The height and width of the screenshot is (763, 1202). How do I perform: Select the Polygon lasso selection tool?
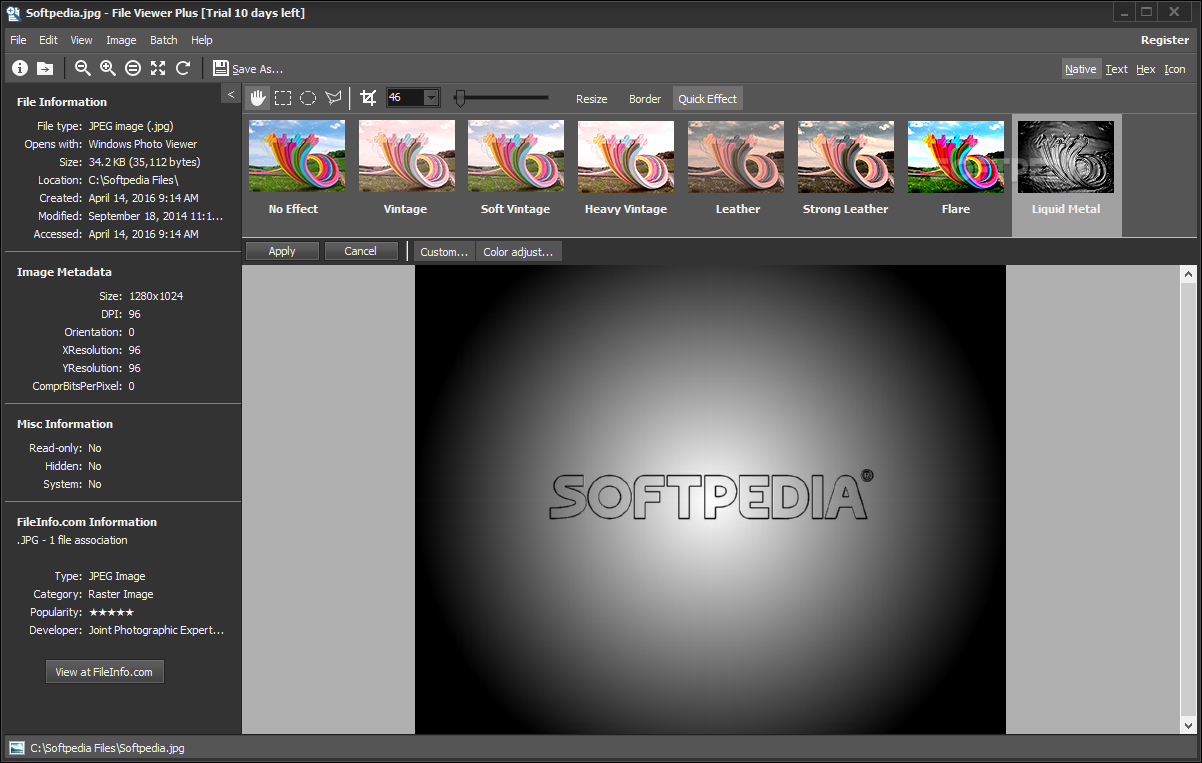click(x=333, y=98)
